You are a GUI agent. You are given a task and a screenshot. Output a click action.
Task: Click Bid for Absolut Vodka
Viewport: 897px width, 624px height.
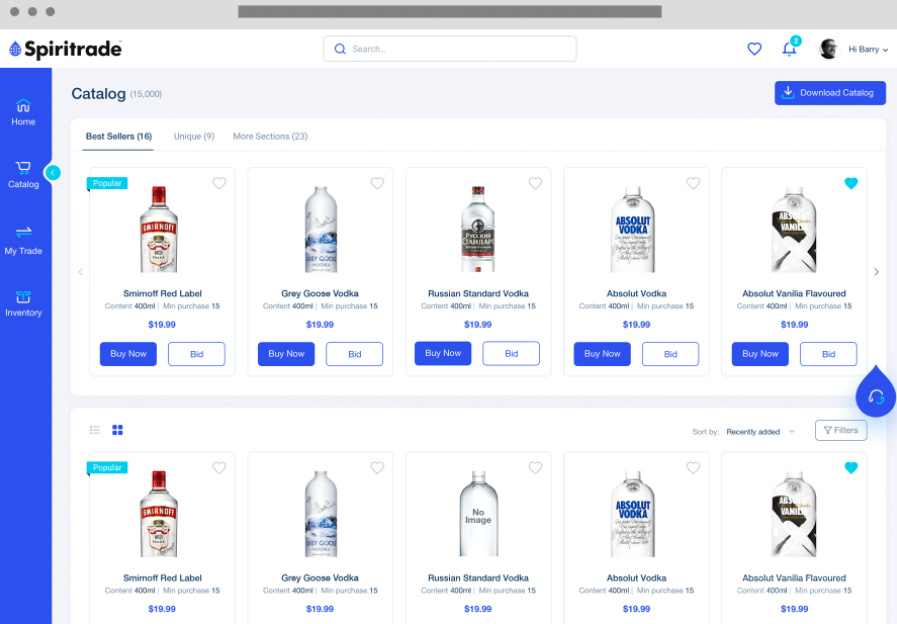670,354
